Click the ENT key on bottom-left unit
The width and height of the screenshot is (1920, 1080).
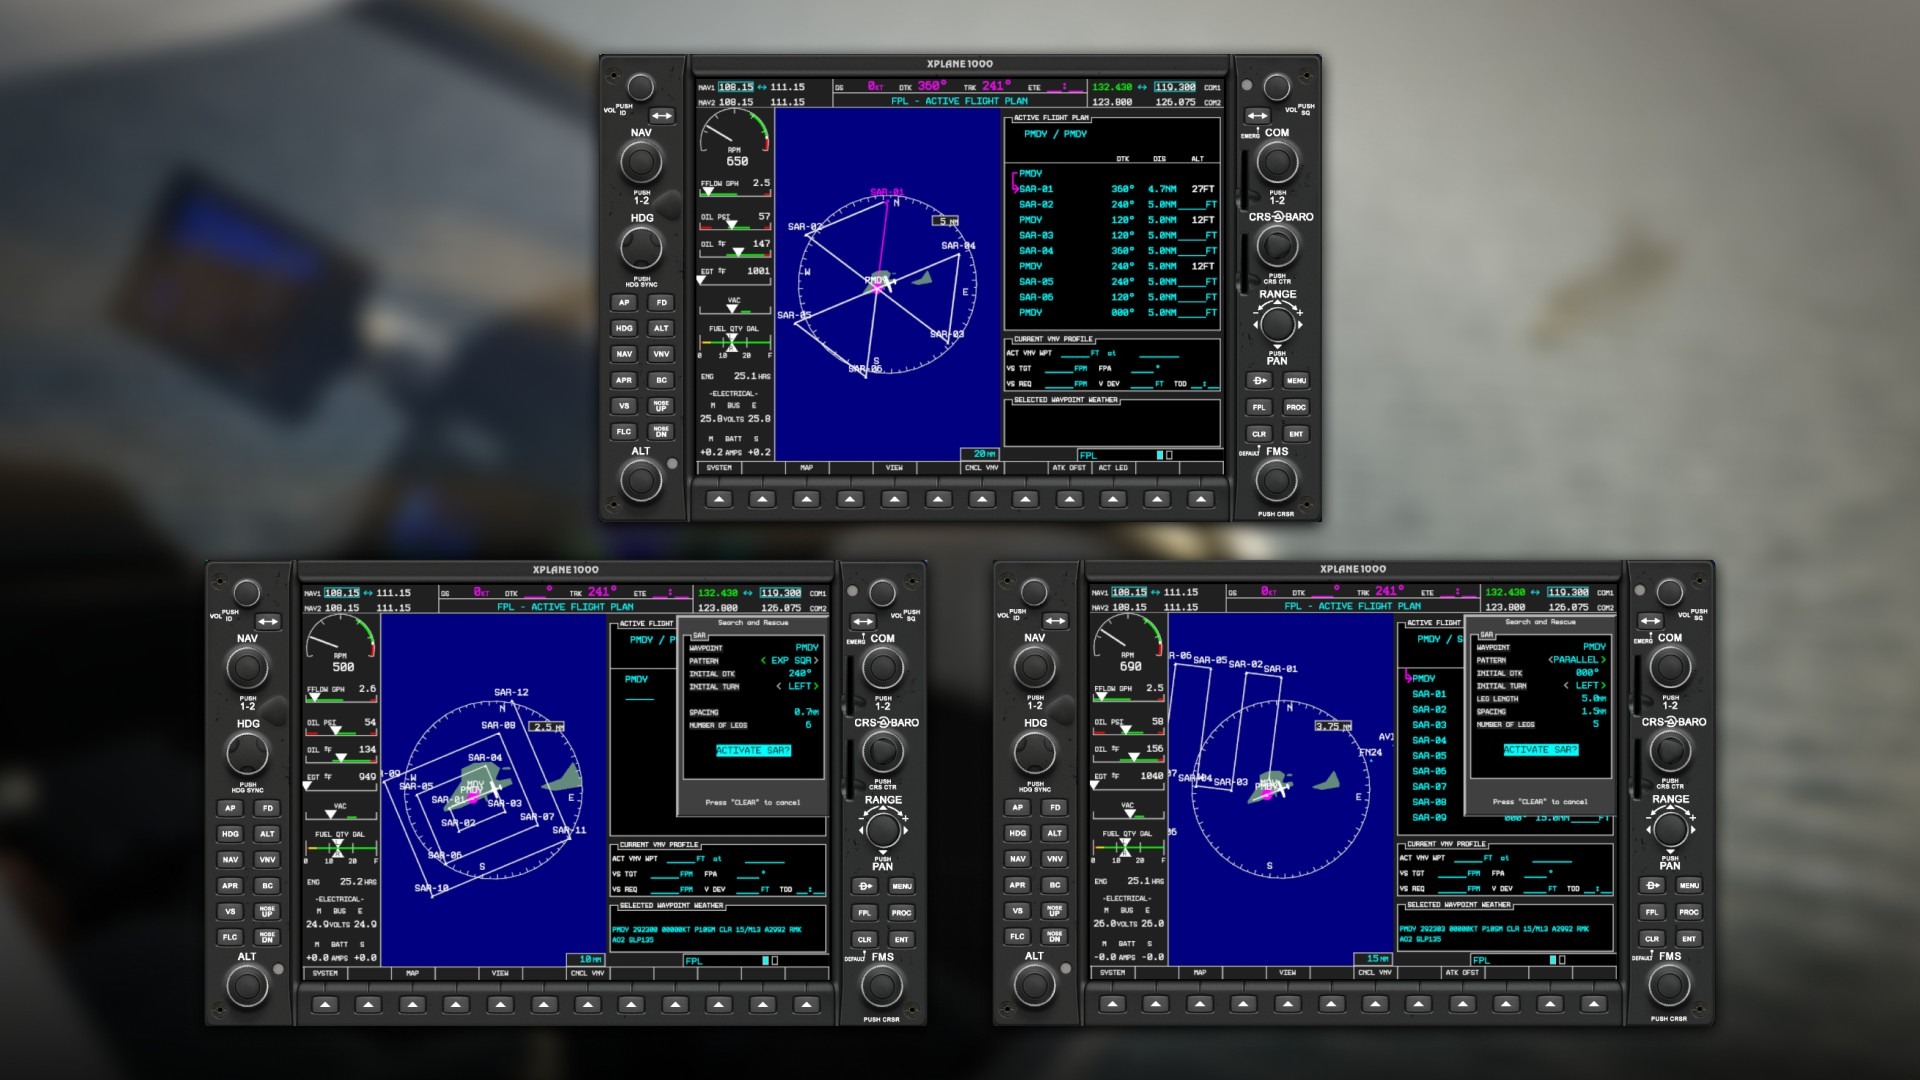[x=902, y=939]
